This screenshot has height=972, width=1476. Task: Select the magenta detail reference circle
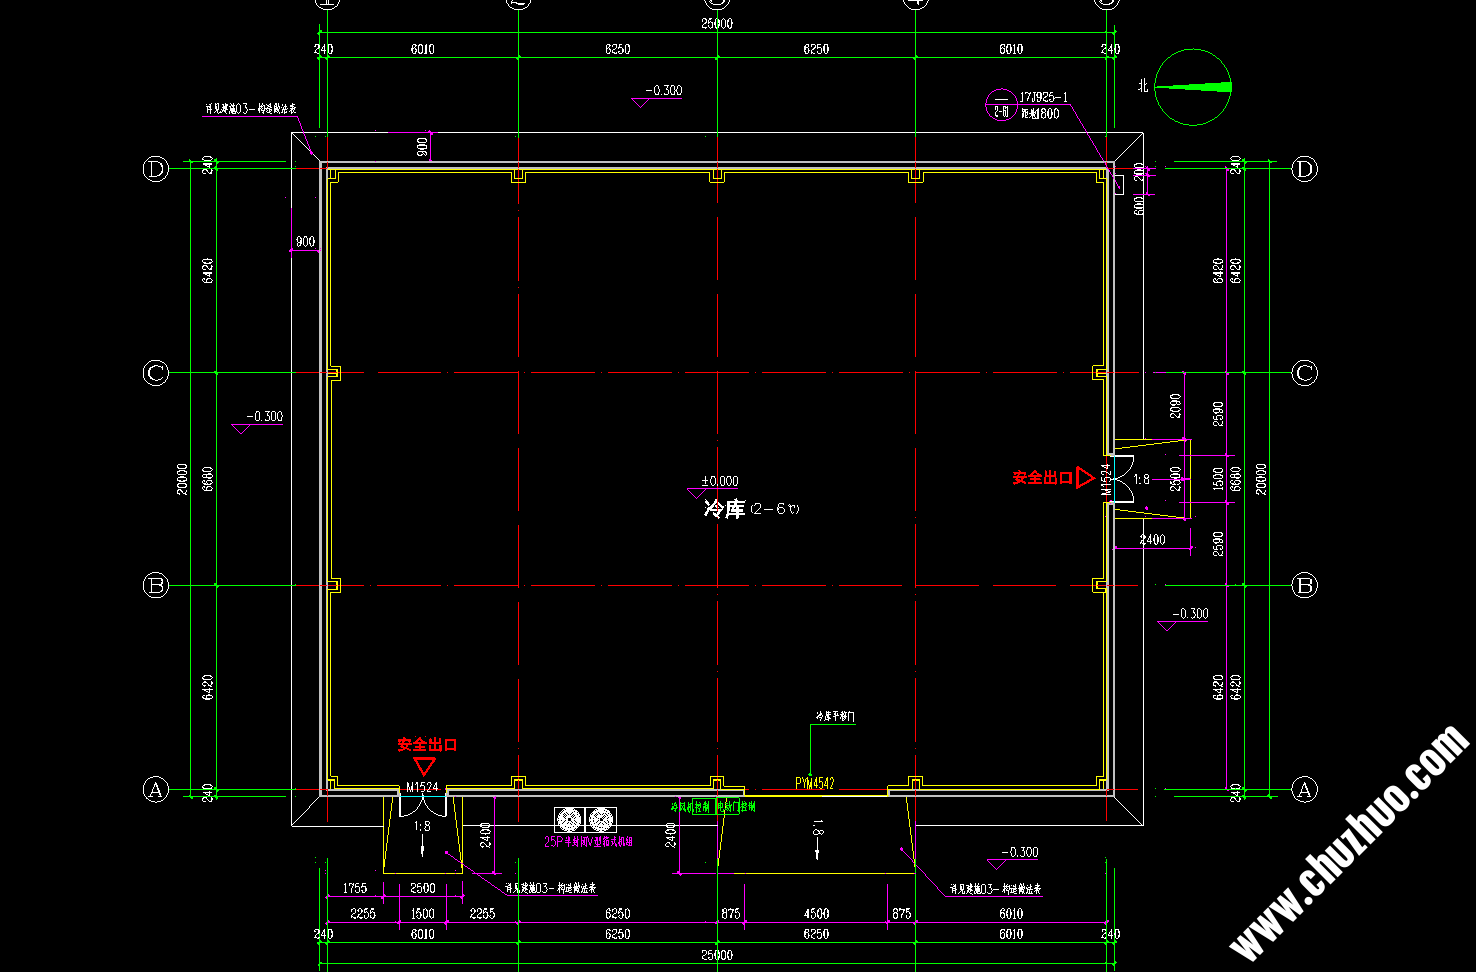click(1000, 105)
